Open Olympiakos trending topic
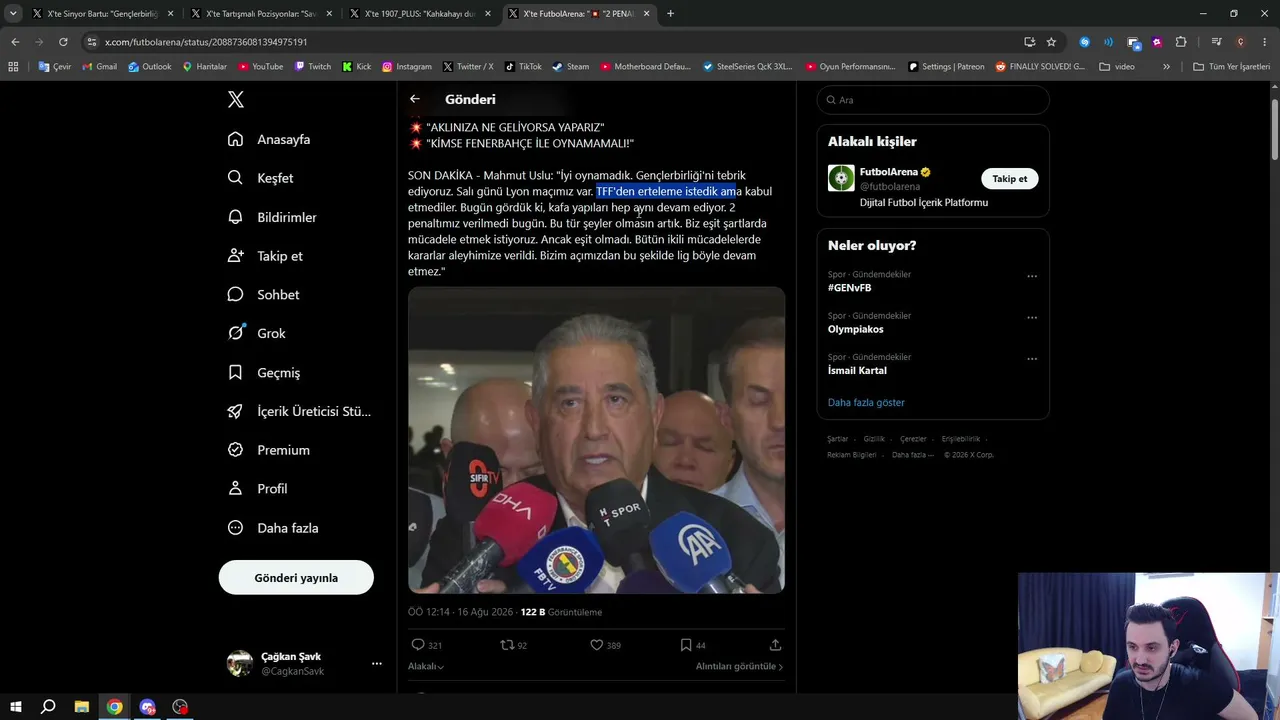 pos(855,329)
